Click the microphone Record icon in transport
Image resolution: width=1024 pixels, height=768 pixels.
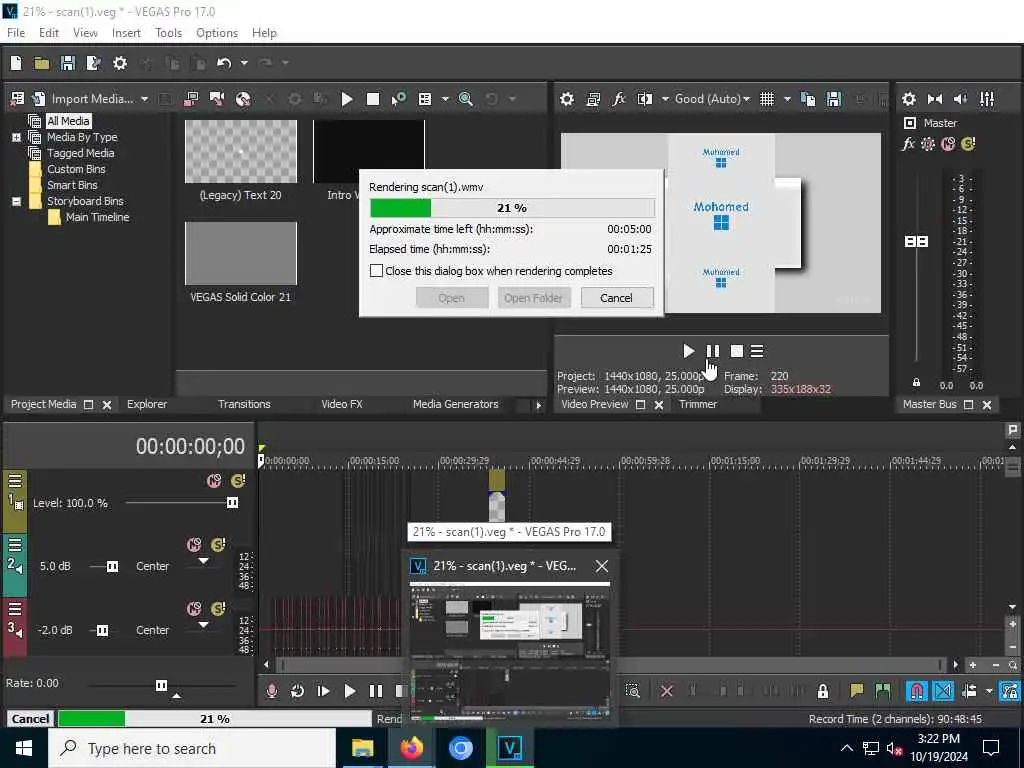(272, 691)
